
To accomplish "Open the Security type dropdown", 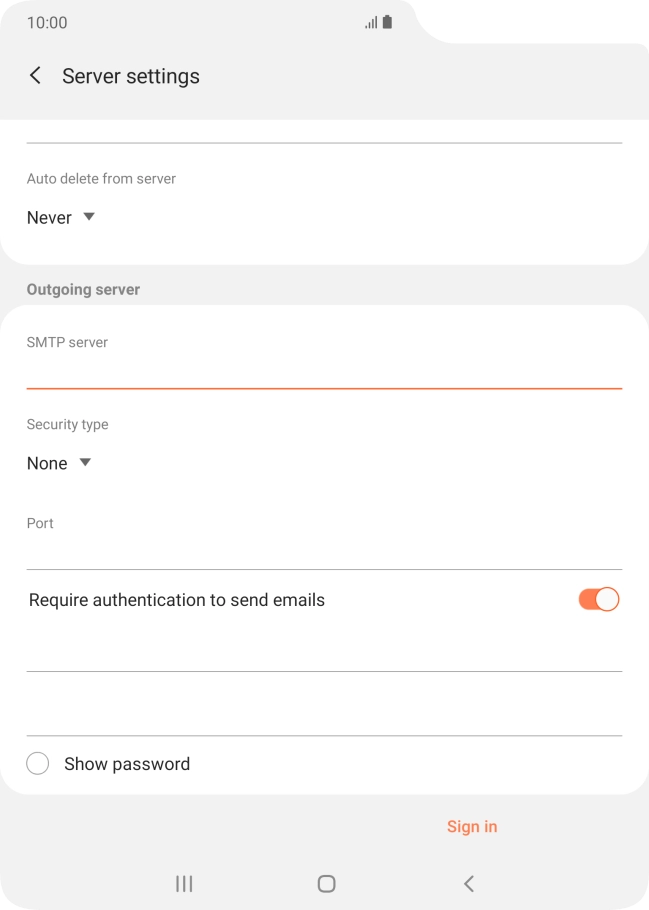I will (x=60, y=462).
